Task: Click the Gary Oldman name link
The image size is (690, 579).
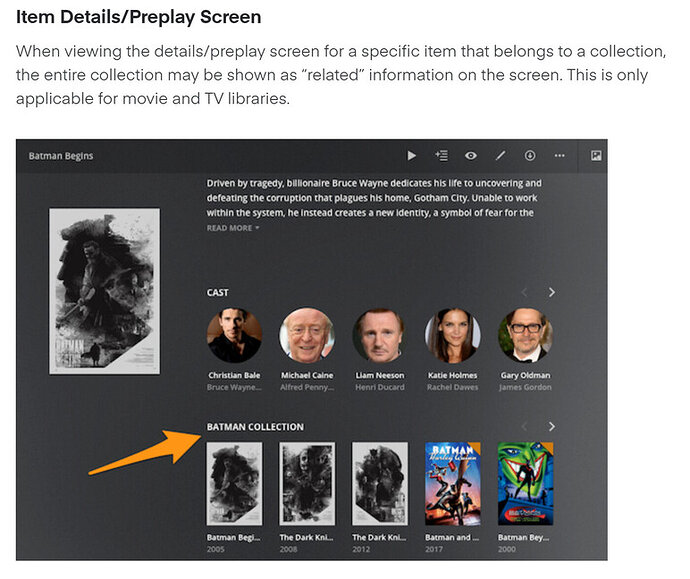Action: [525, 375]
